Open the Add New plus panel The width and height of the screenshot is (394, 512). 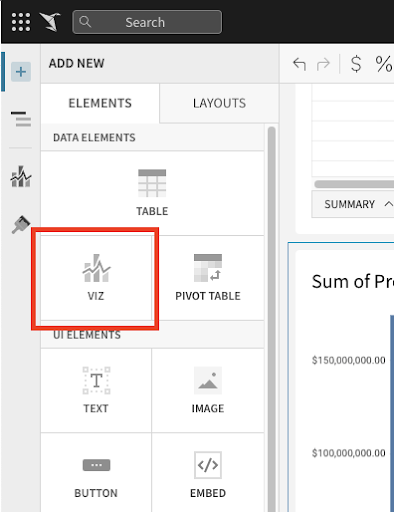coord(21,72)
